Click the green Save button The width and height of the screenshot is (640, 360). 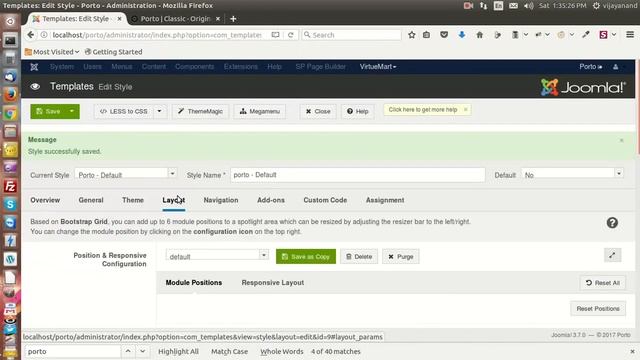point(48,111)
